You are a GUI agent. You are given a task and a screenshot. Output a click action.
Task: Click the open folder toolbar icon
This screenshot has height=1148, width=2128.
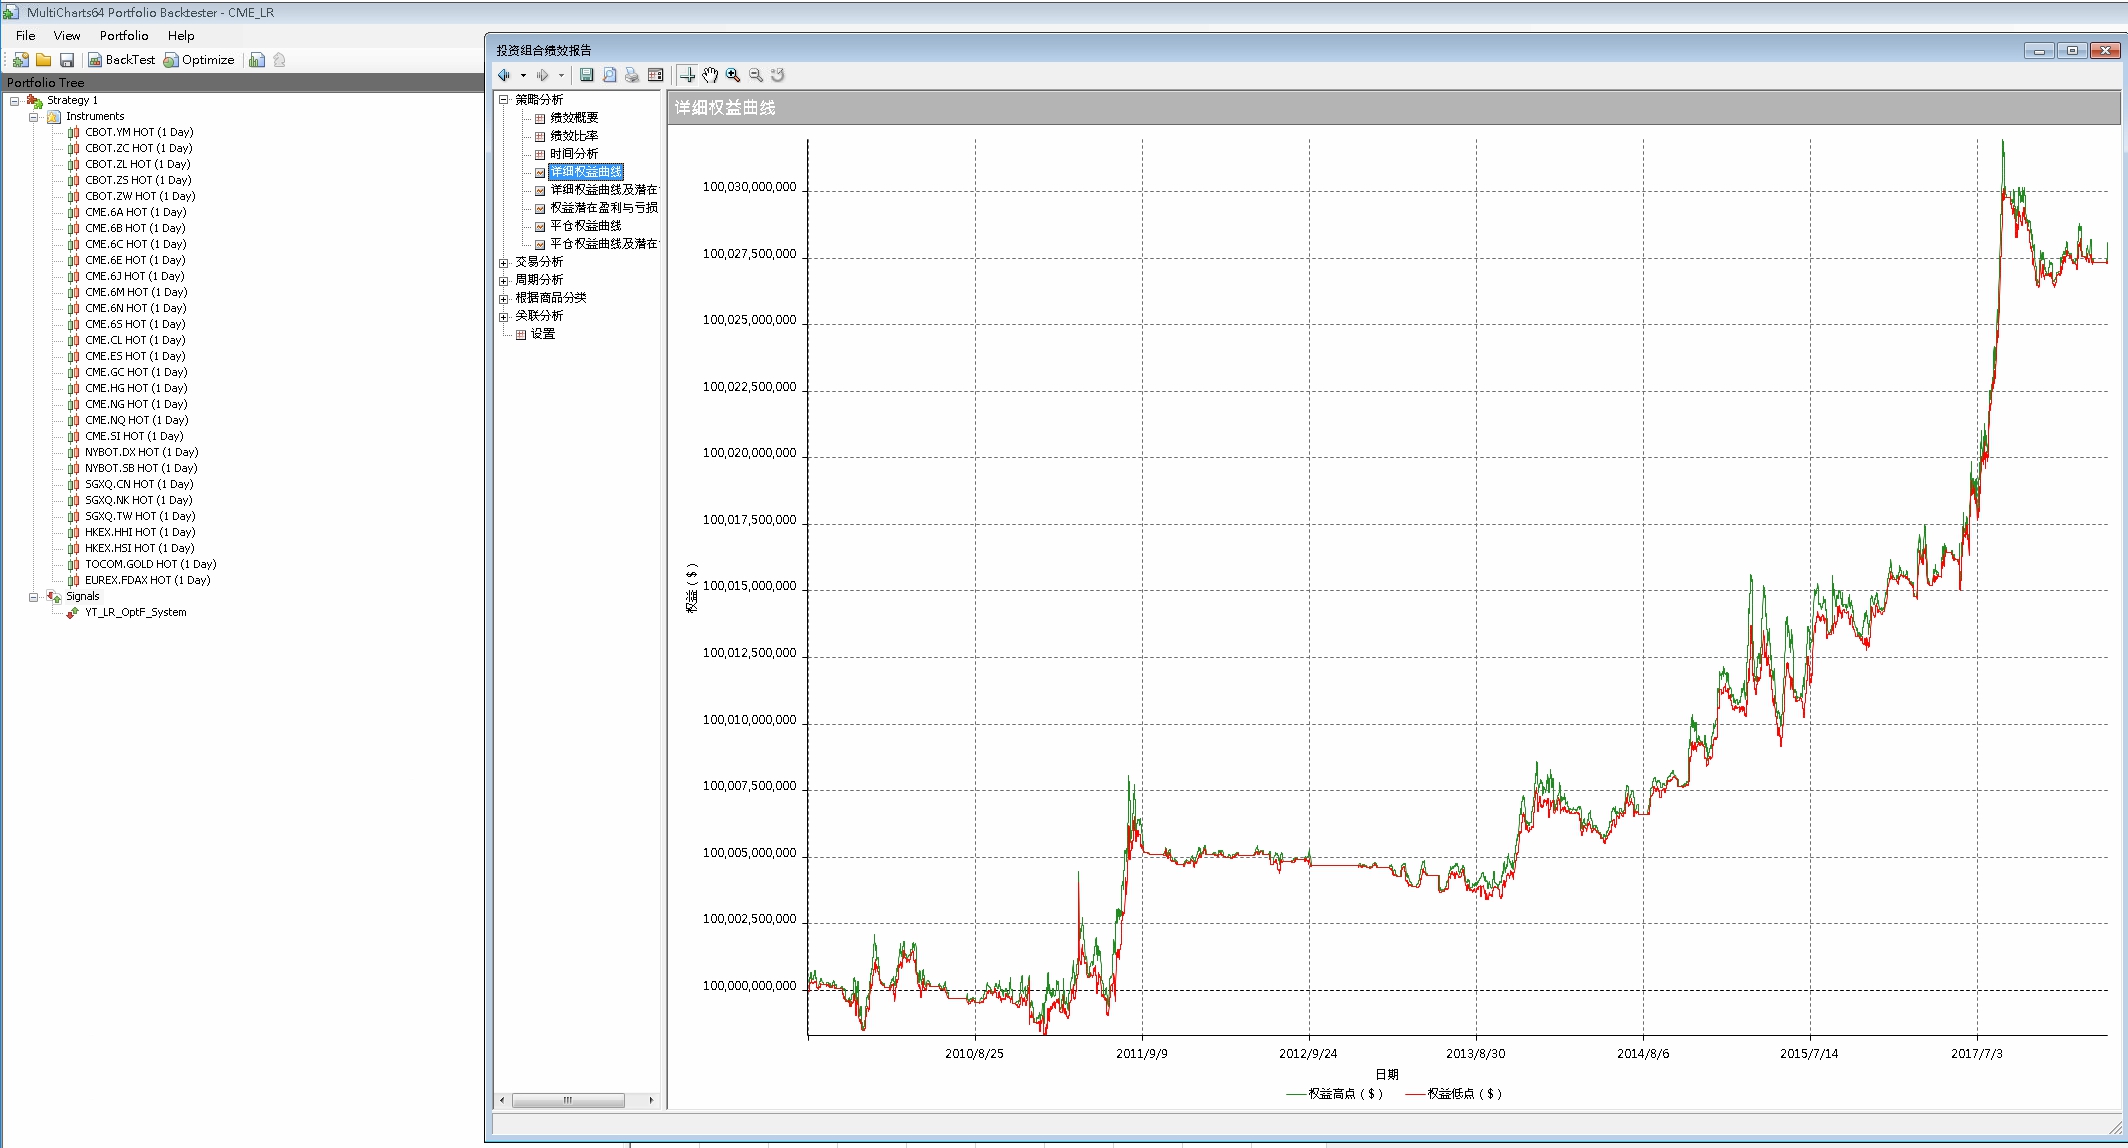point(43,60)
